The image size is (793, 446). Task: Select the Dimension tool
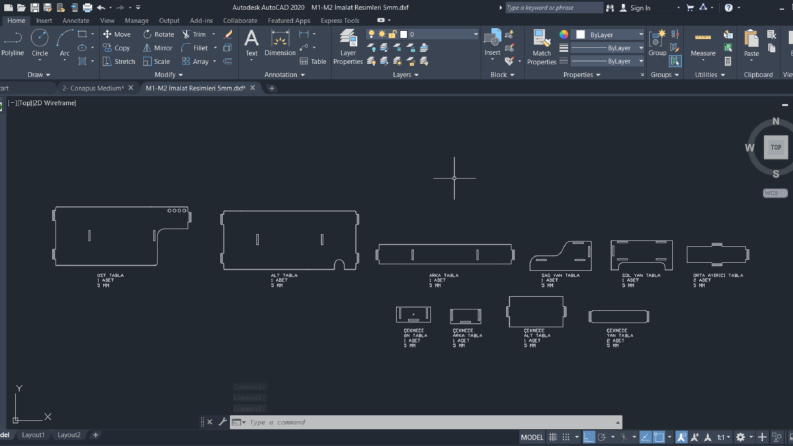coord(280,42)
